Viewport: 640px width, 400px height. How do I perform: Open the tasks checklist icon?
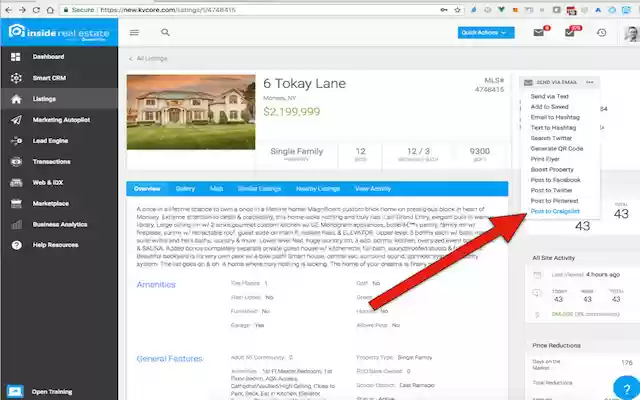pyautogui.click(x=570, y=32)
